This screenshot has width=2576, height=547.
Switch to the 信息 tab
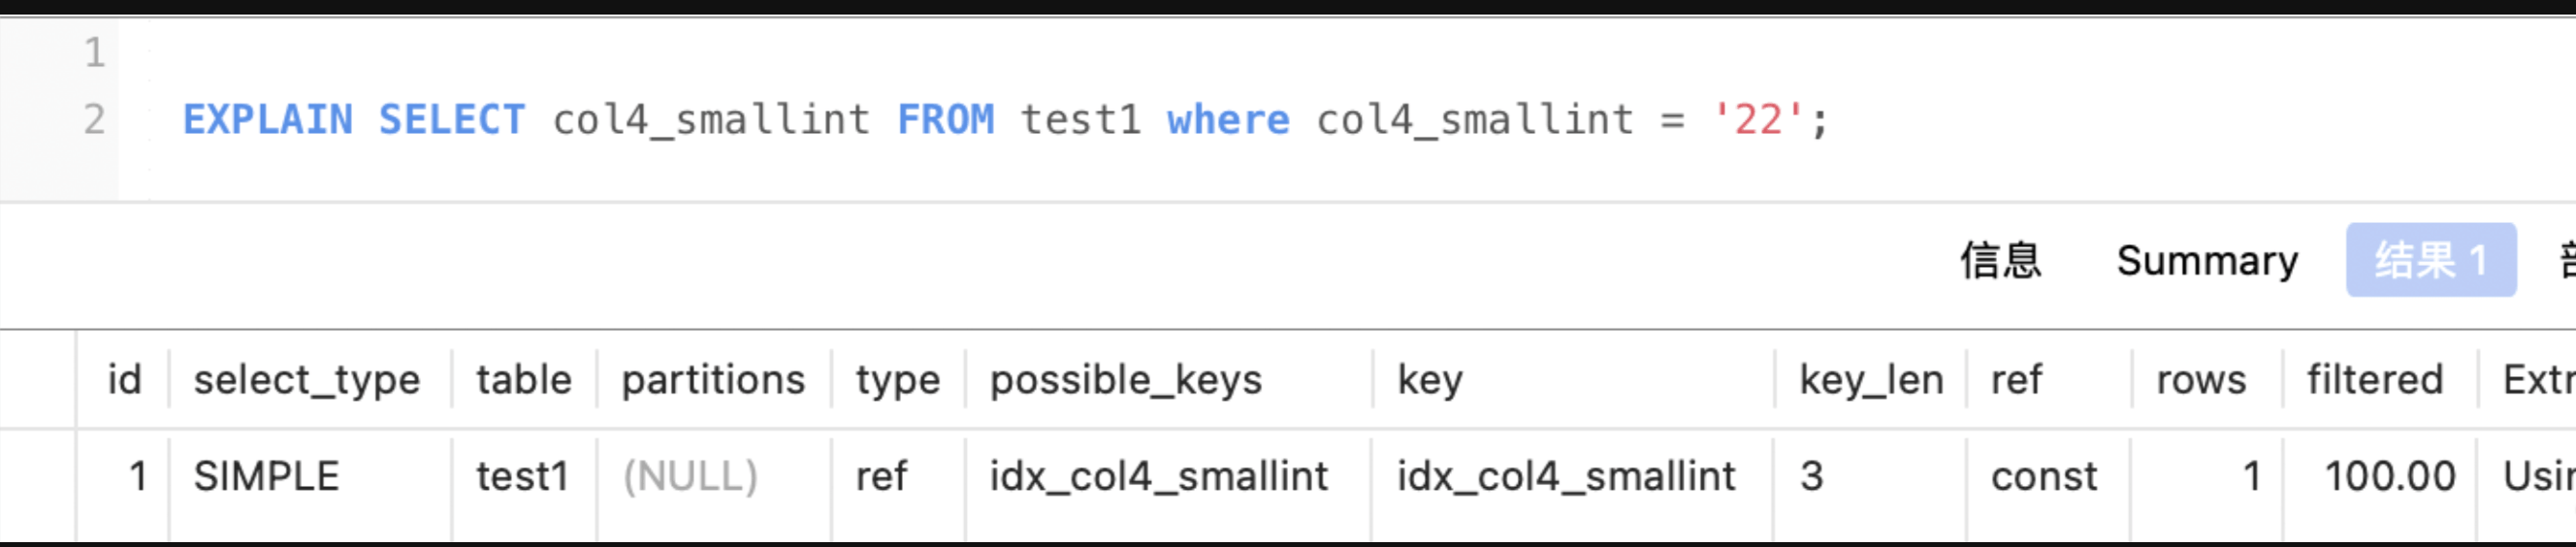[2000, 260]
